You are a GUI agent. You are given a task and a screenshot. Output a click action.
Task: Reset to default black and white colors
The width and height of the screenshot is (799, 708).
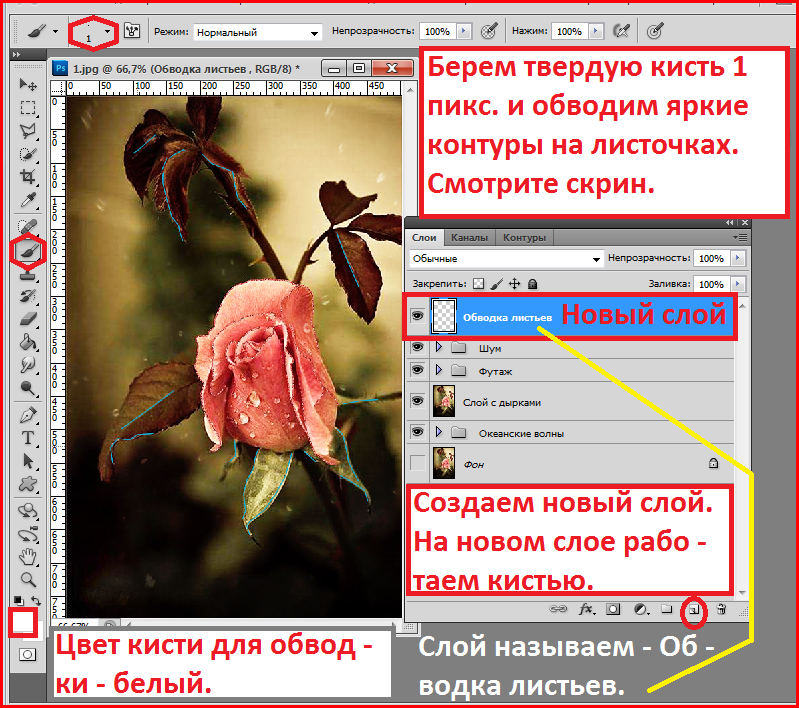point(17,600)
